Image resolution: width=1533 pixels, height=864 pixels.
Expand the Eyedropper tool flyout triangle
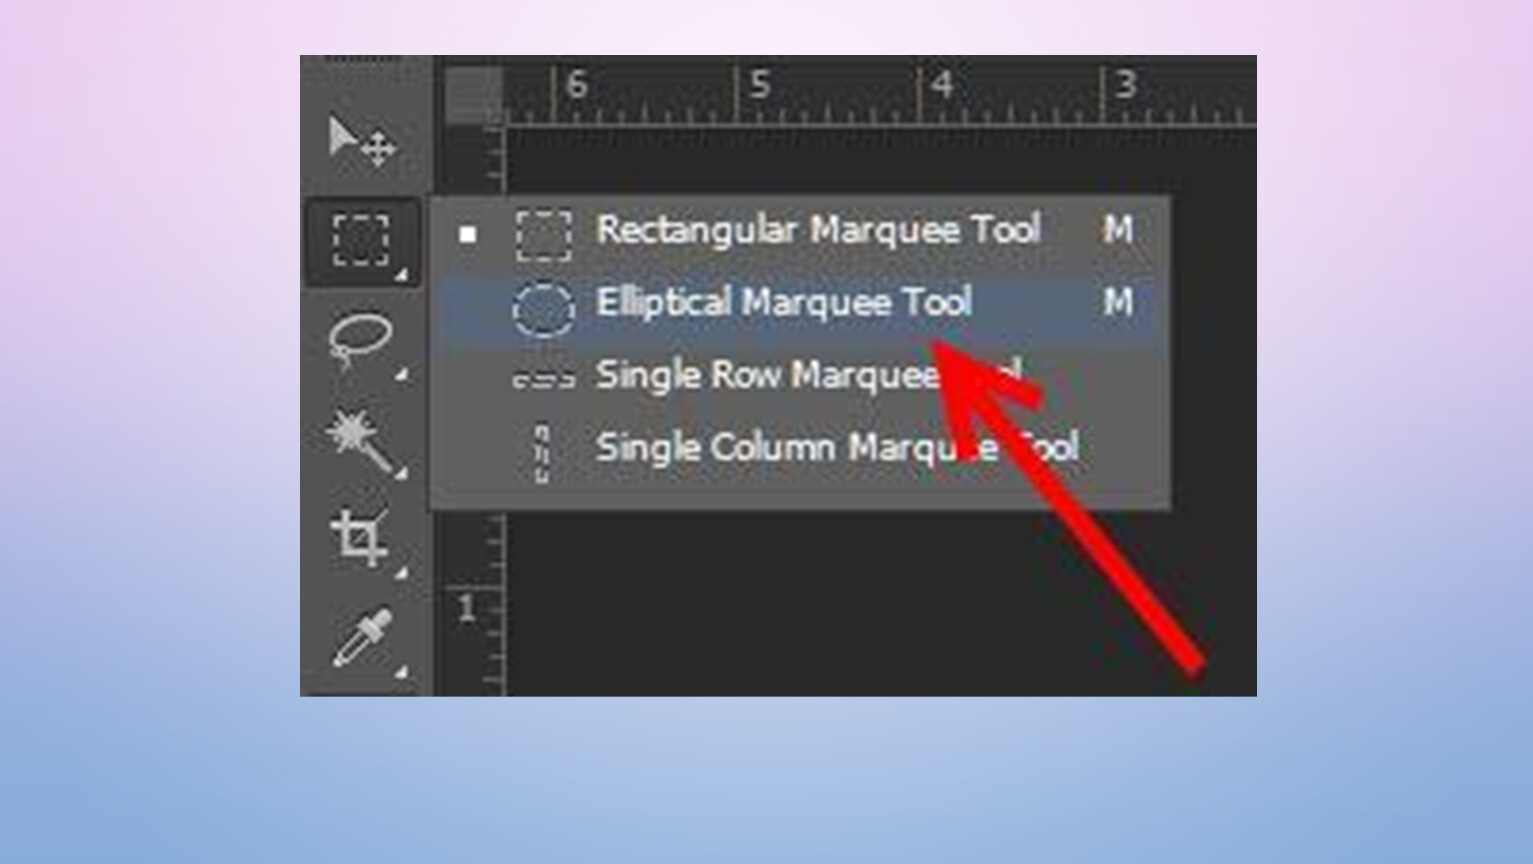pyautogui.click(x=401, y=672)
